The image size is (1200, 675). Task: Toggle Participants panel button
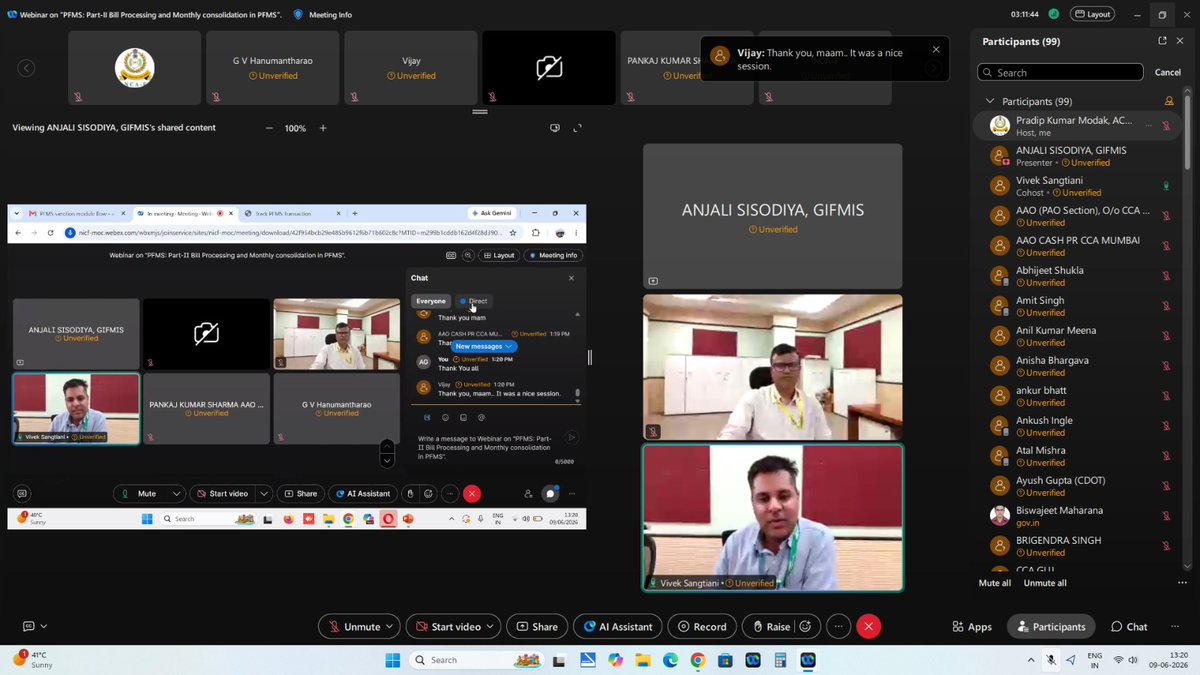coord(1051,627)
